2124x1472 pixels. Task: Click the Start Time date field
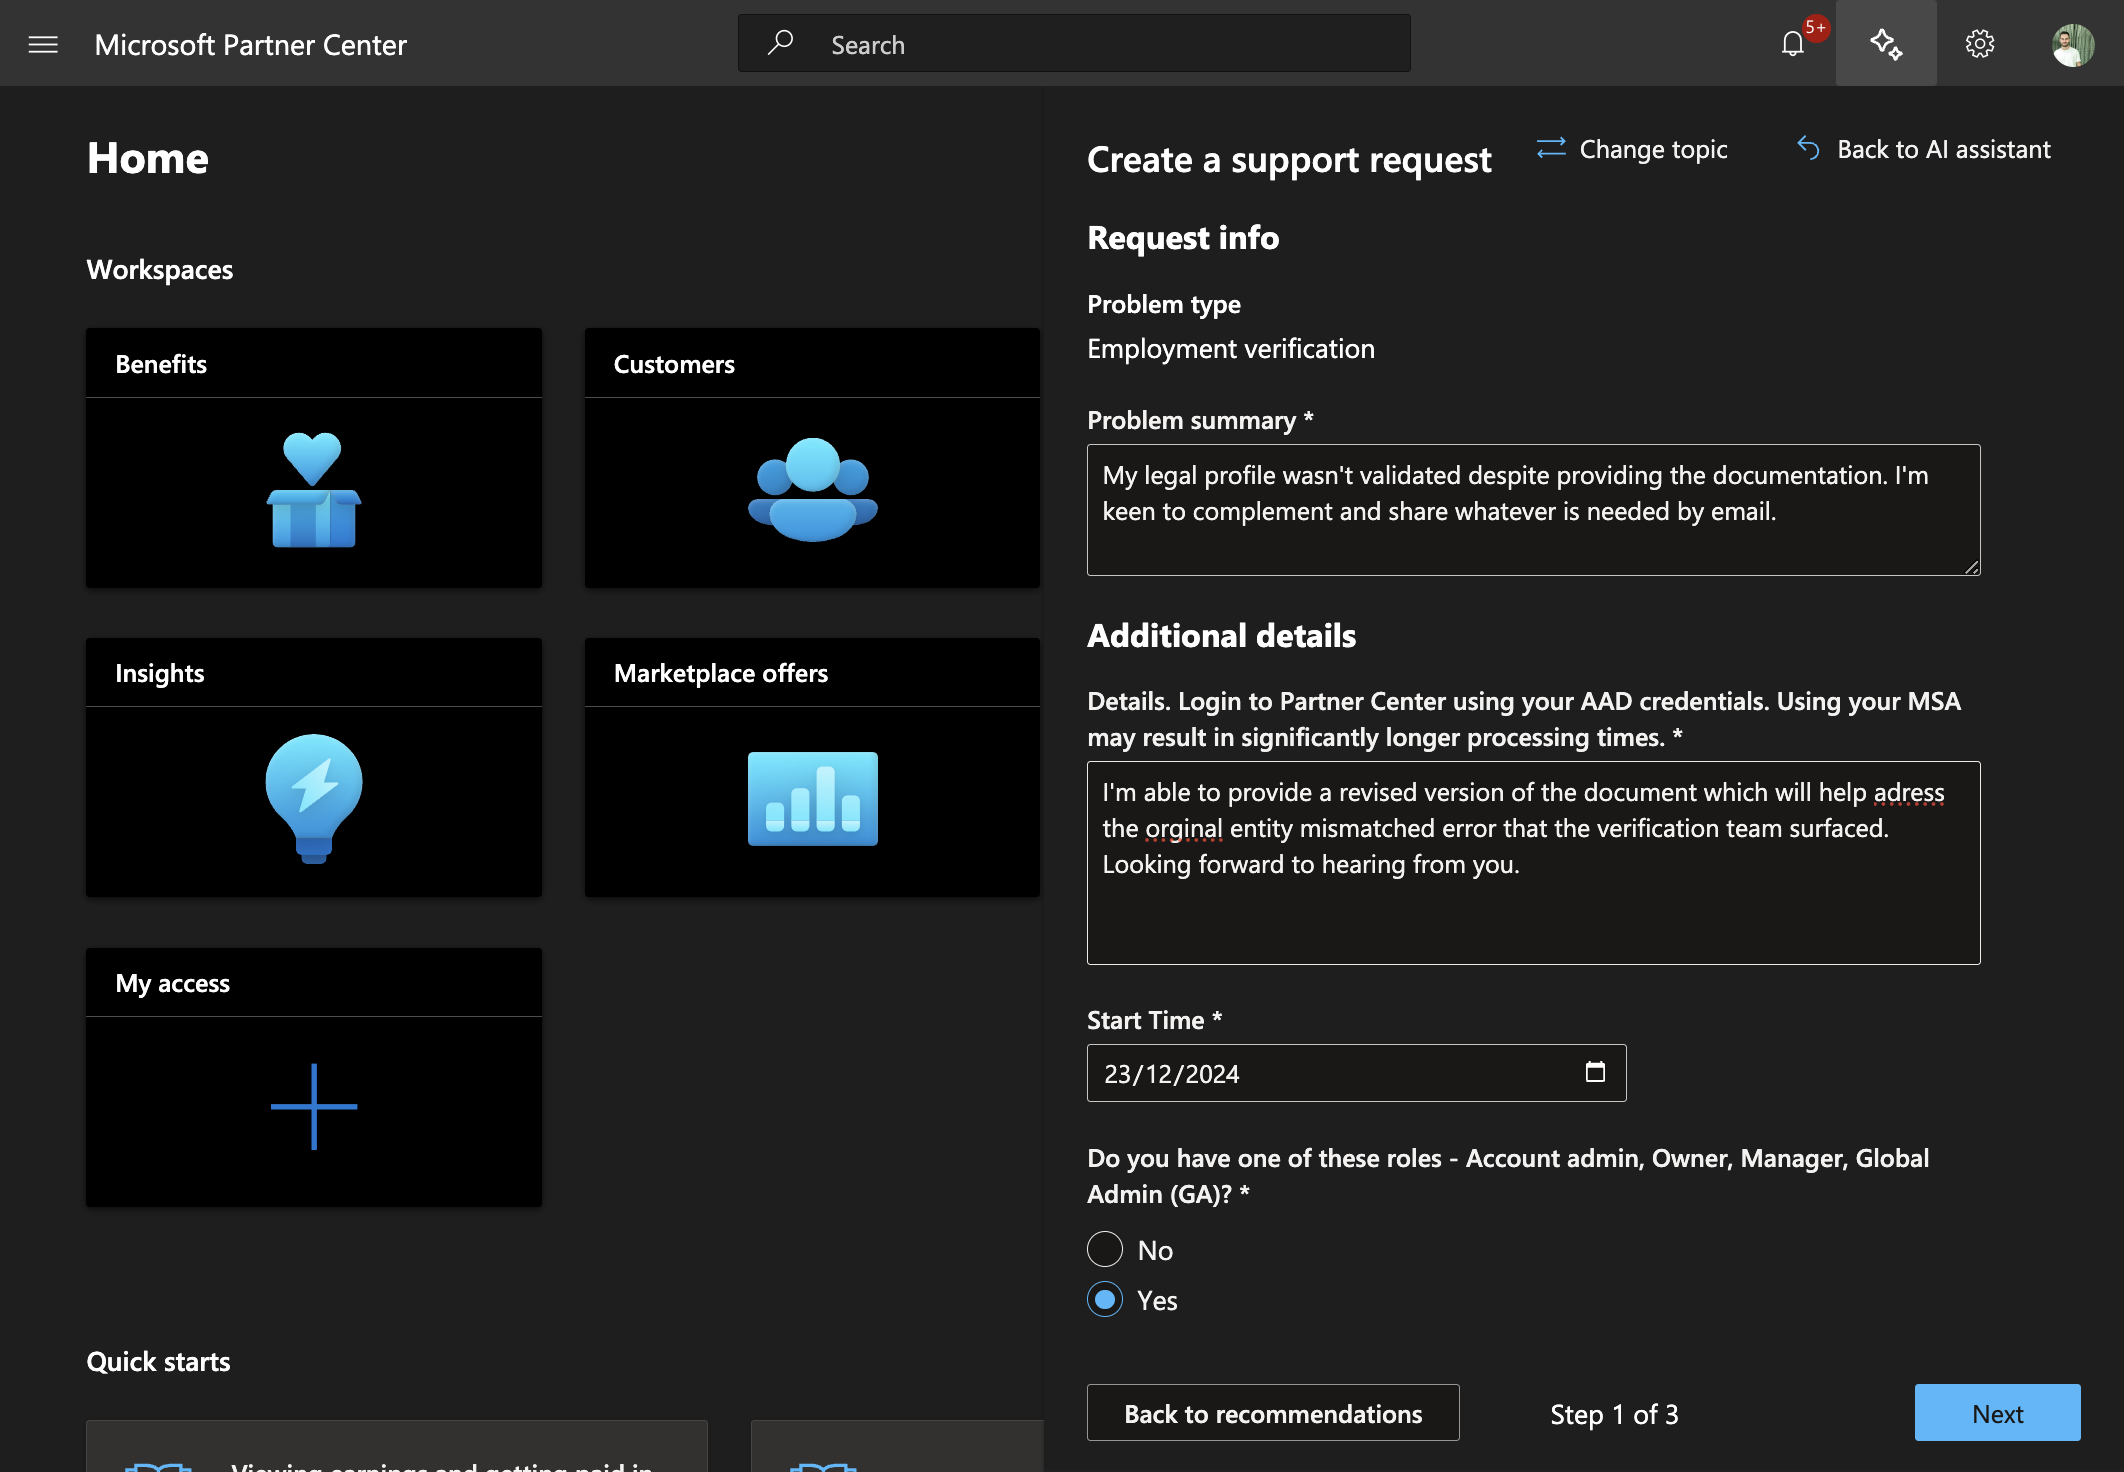click(1356, 1073)
